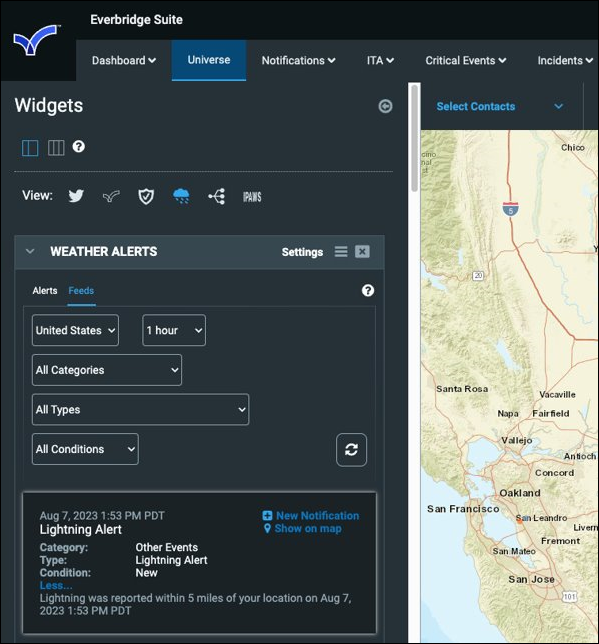Show the IPAWS widget view
The image size is (599, 644).
click(x=252, y=197)
